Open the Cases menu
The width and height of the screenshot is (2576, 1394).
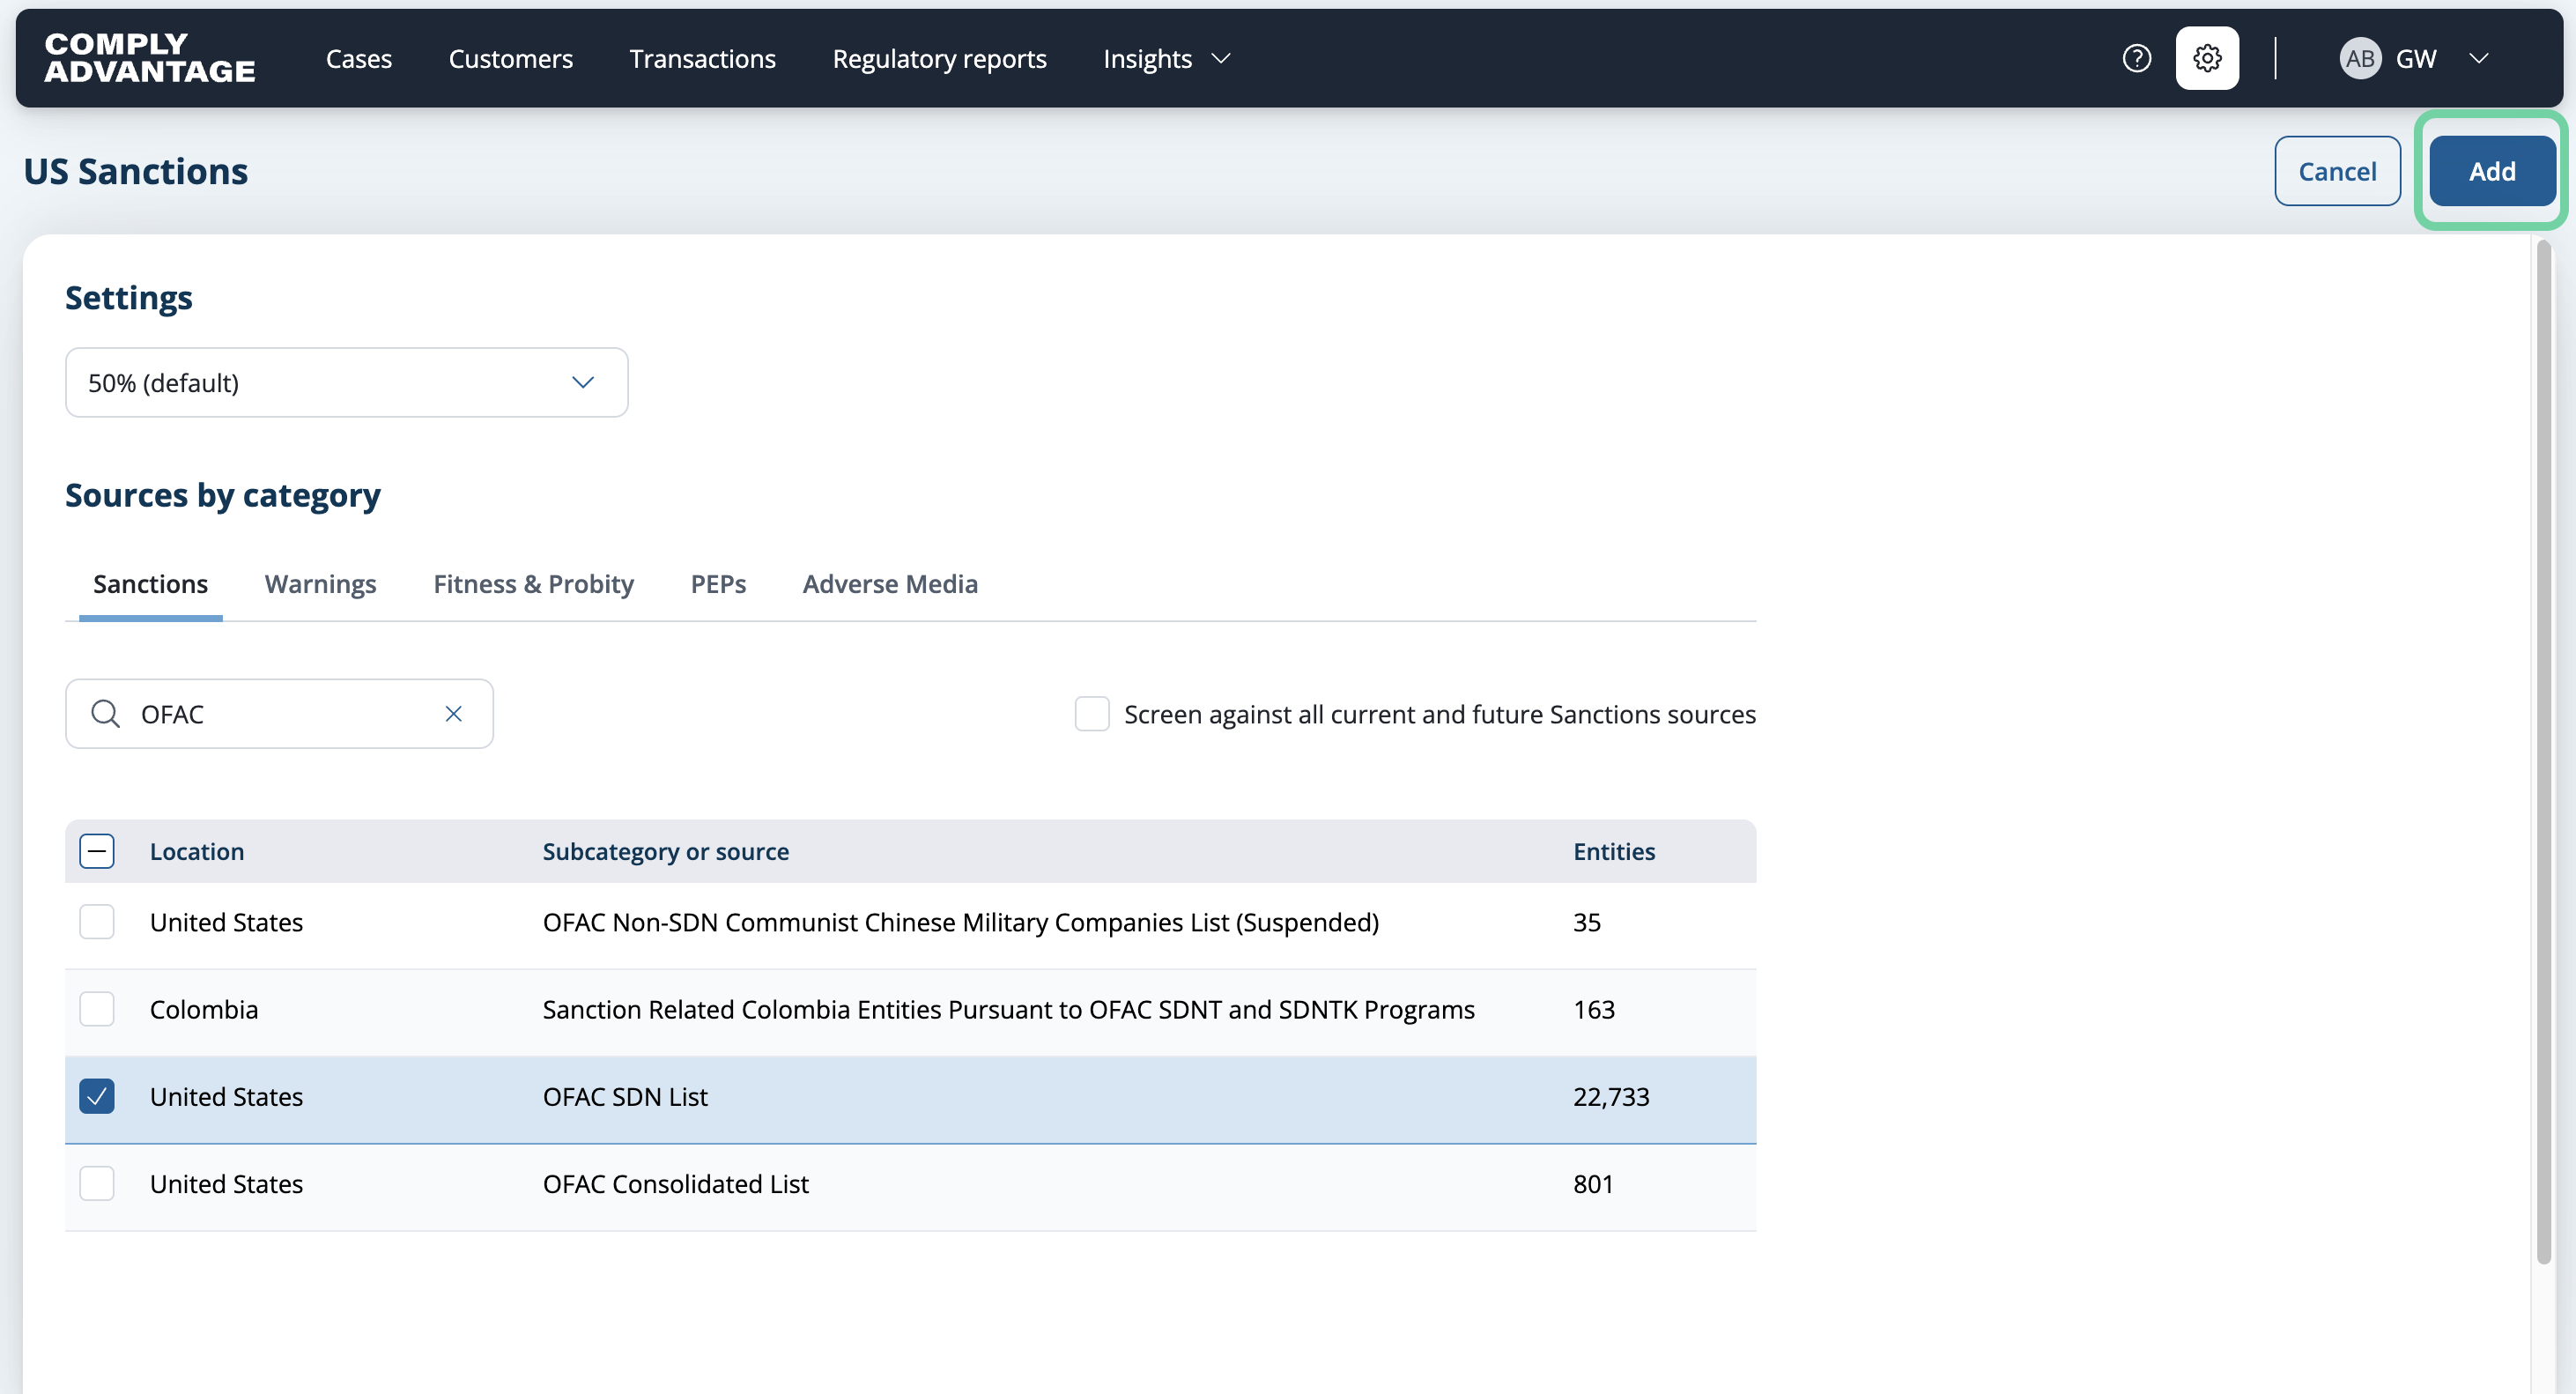pyautogui.click(x=359, y=59)
